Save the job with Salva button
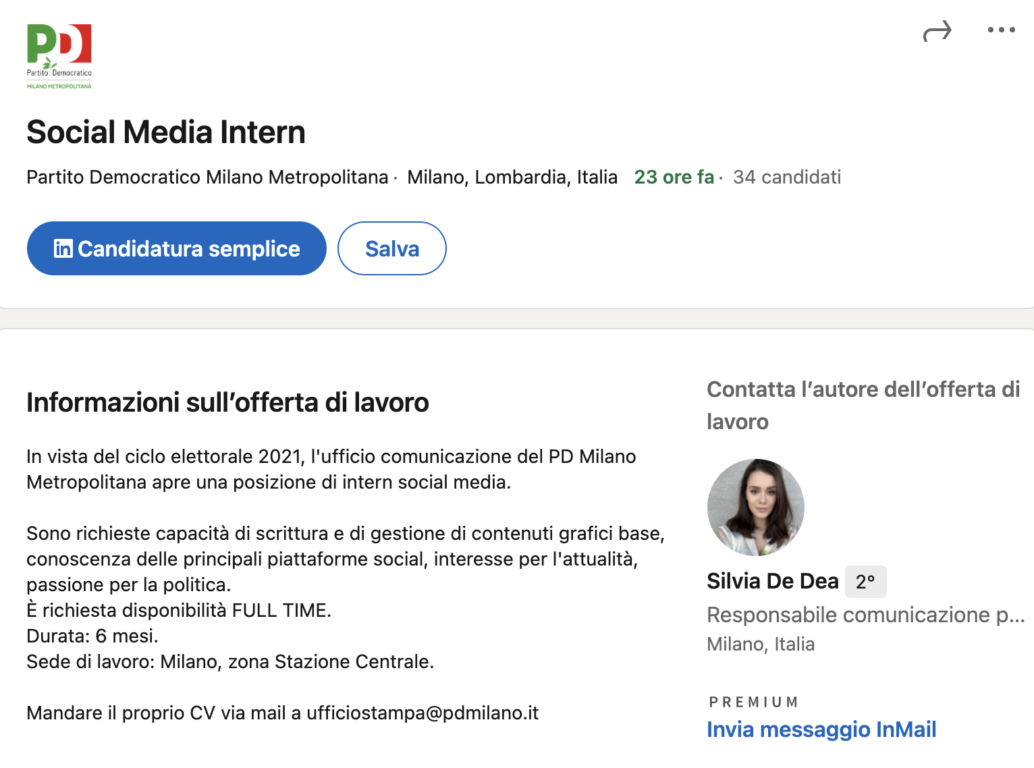This screenshot has height=768, width=1034. pyautogui.click(x=392, y=249)
